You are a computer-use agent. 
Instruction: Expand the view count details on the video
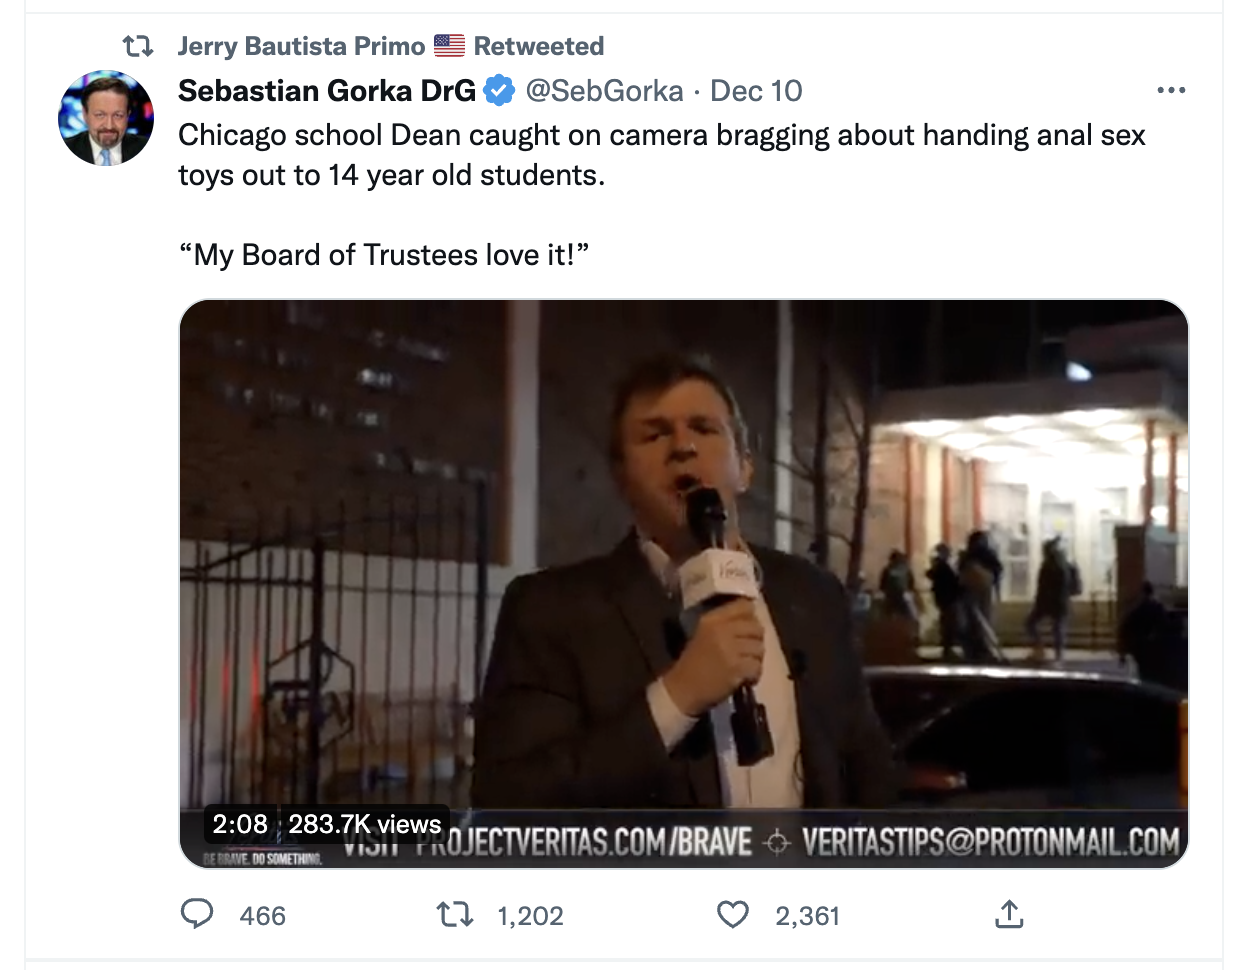(x=364, y=825)
